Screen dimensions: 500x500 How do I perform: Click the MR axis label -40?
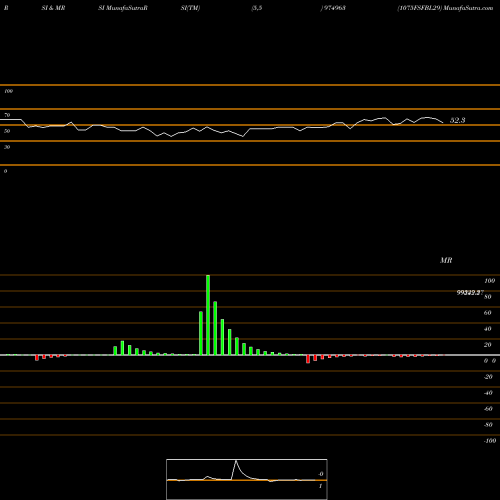click(x=488, y=393)
